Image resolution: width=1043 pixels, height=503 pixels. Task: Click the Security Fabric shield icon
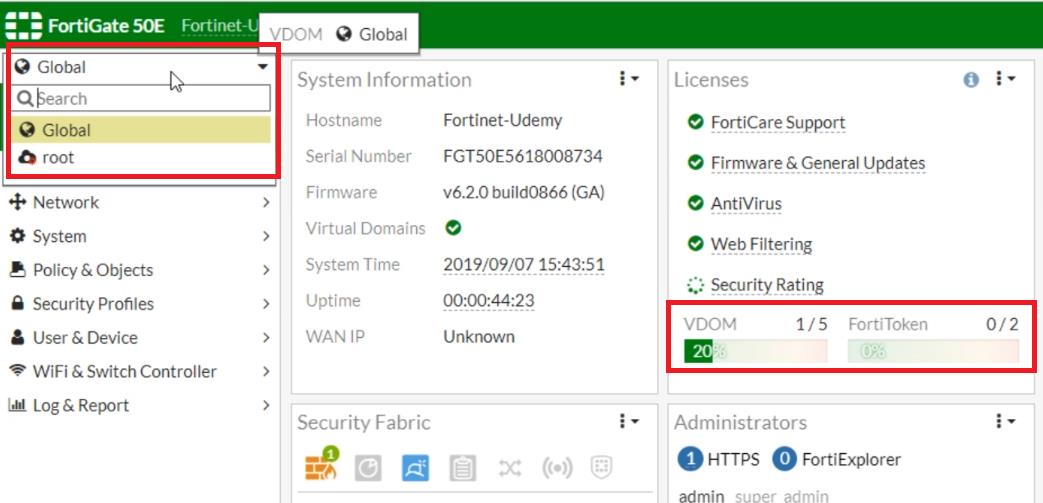[601, 467]
